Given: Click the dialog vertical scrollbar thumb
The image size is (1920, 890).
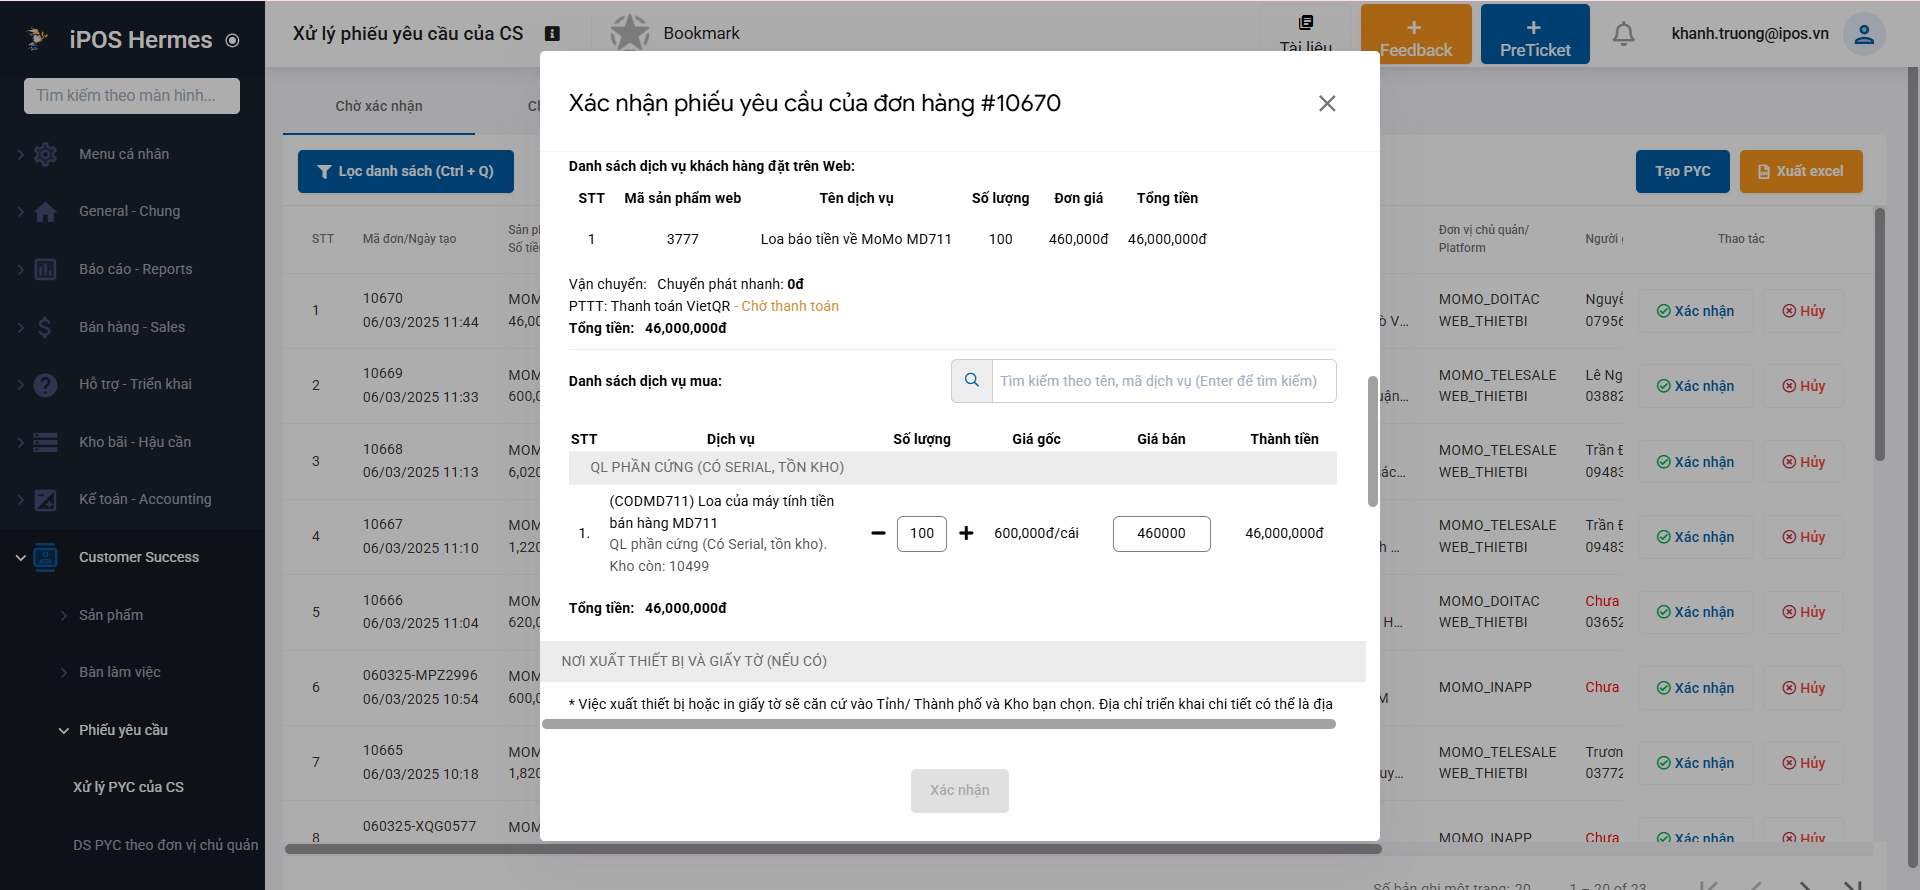Looking at the screenshot, I should pyautogui.click(x=1373, y=442).
